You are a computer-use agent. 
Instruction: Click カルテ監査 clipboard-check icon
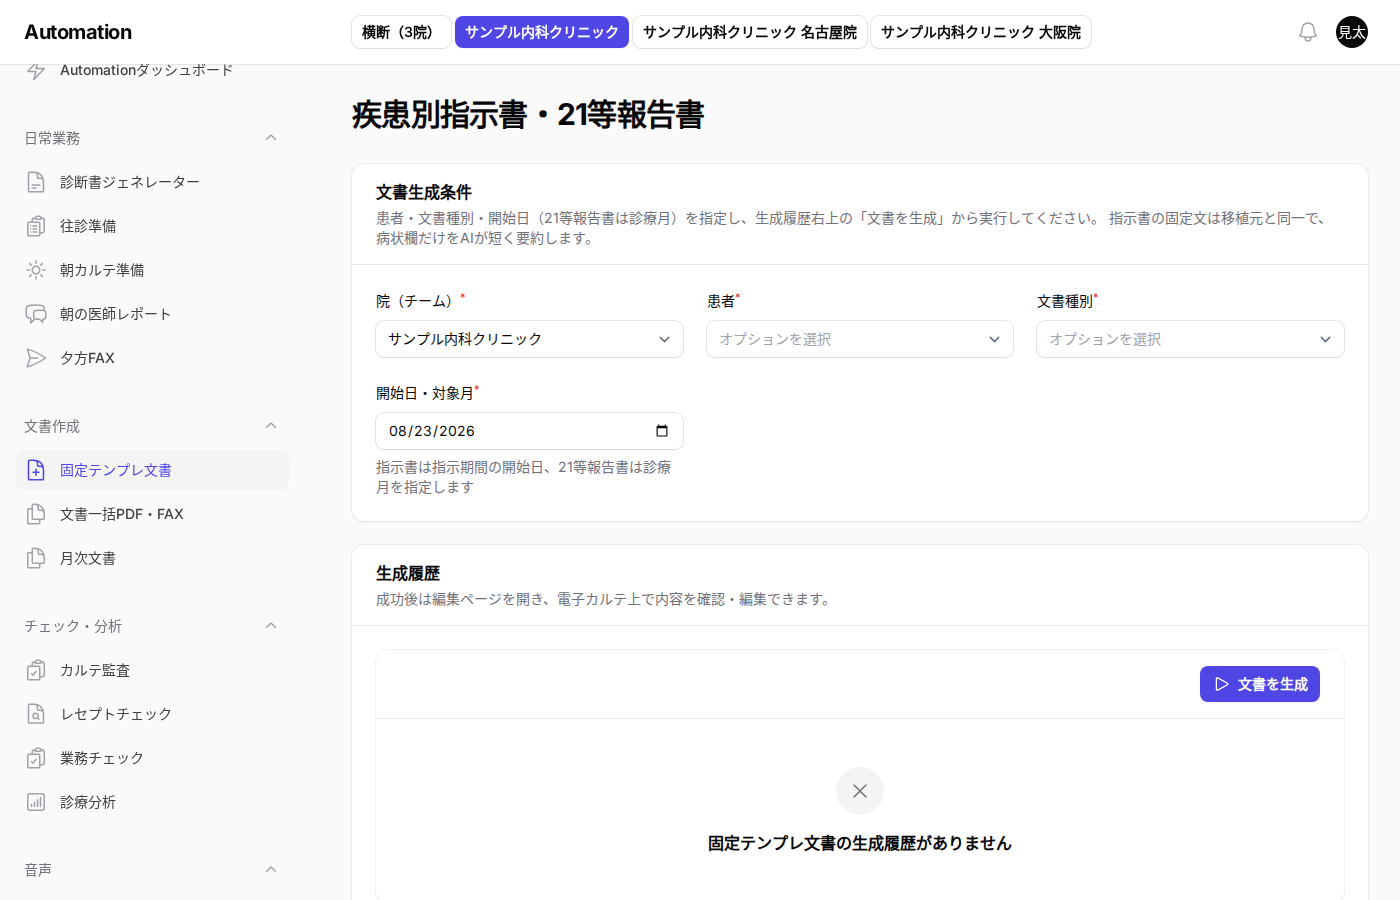(36, 670)
